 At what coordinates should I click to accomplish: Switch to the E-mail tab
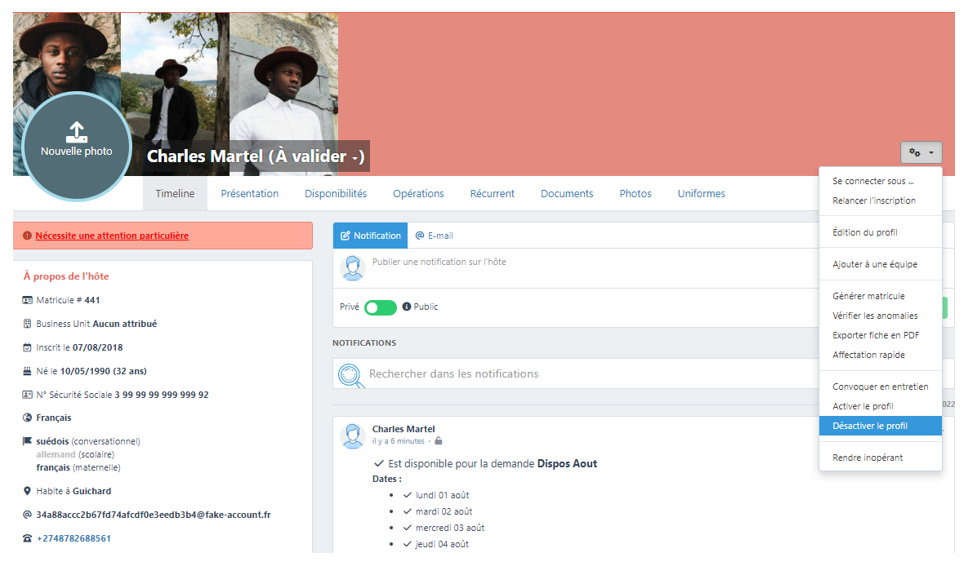(434, 236)
